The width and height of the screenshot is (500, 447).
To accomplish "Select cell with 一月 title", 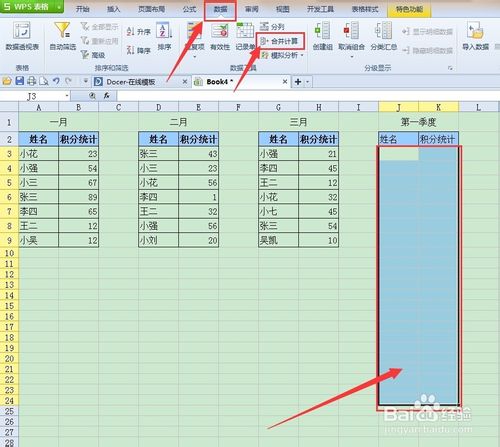I will 59,122.
